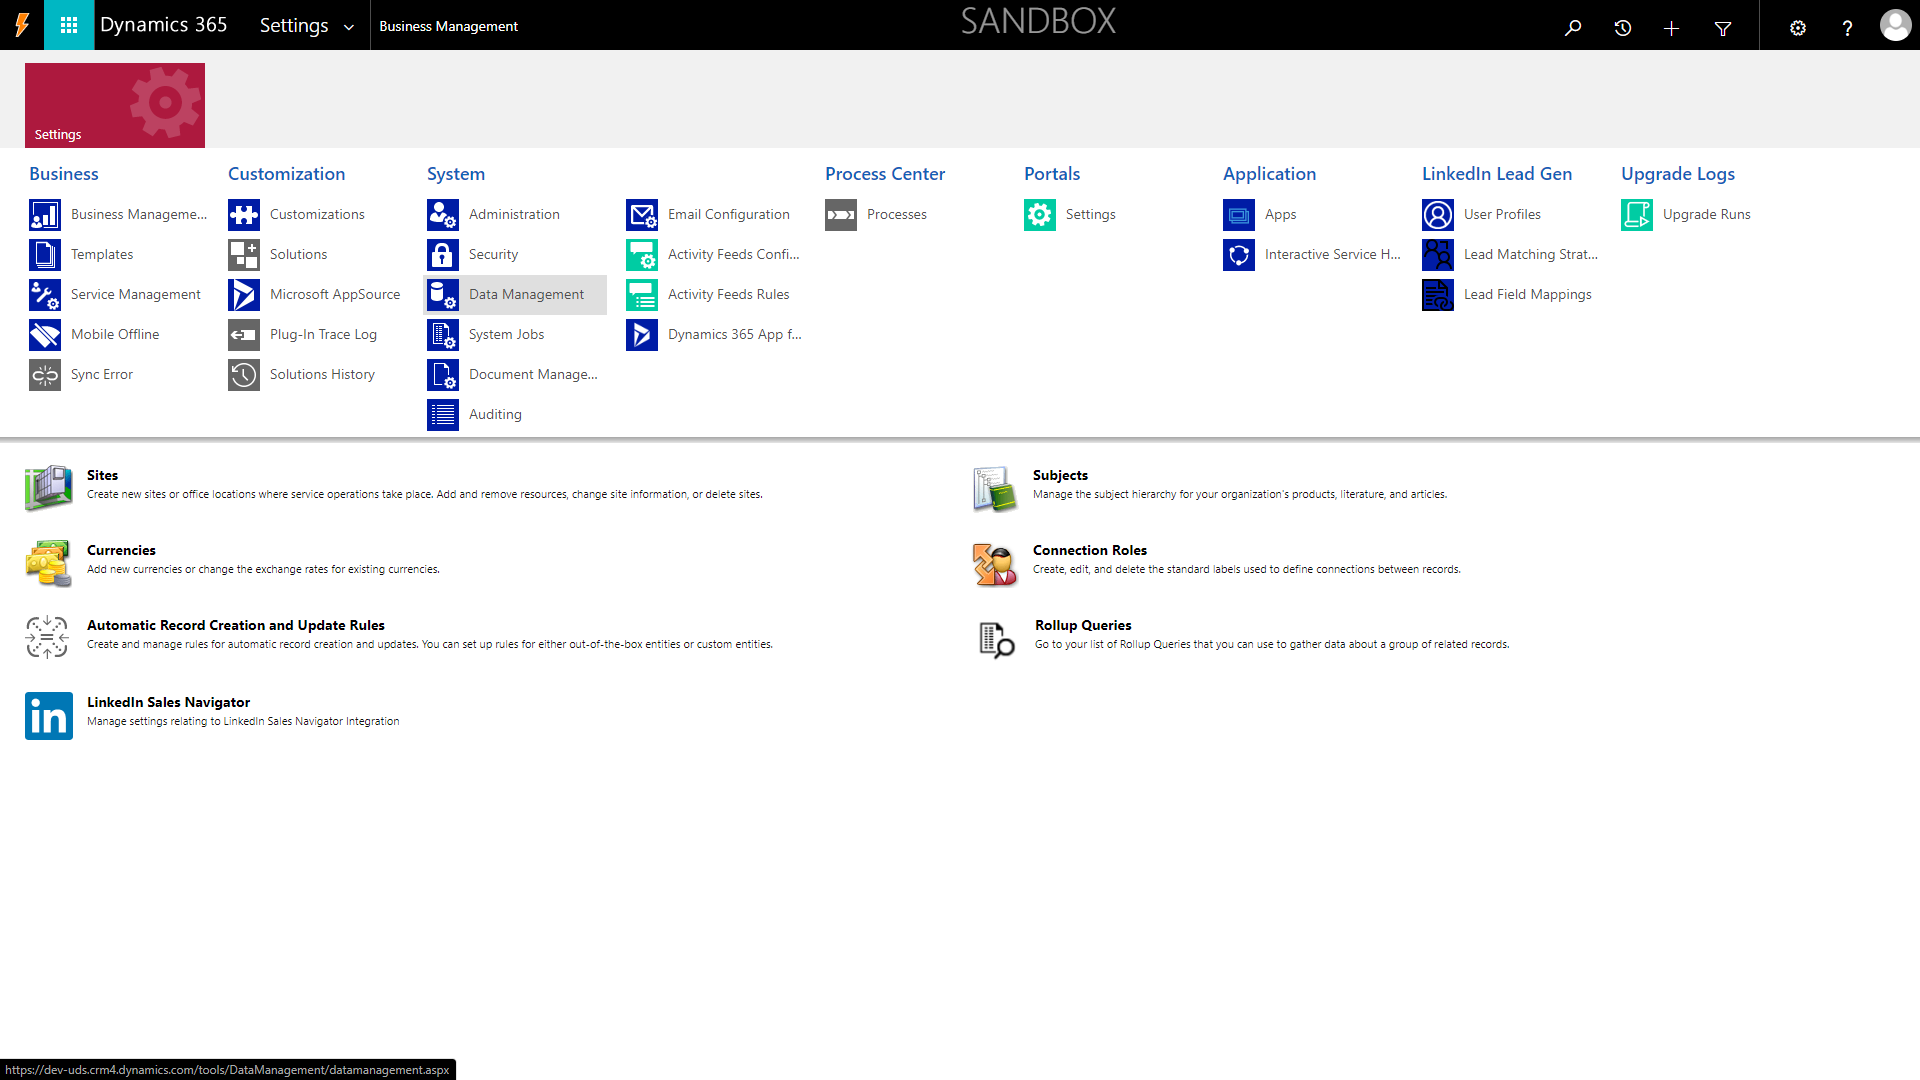Viewport: 1920px width, 1080px height.
Task: Click the Upgrade Runs icon
Action: 1637,215
